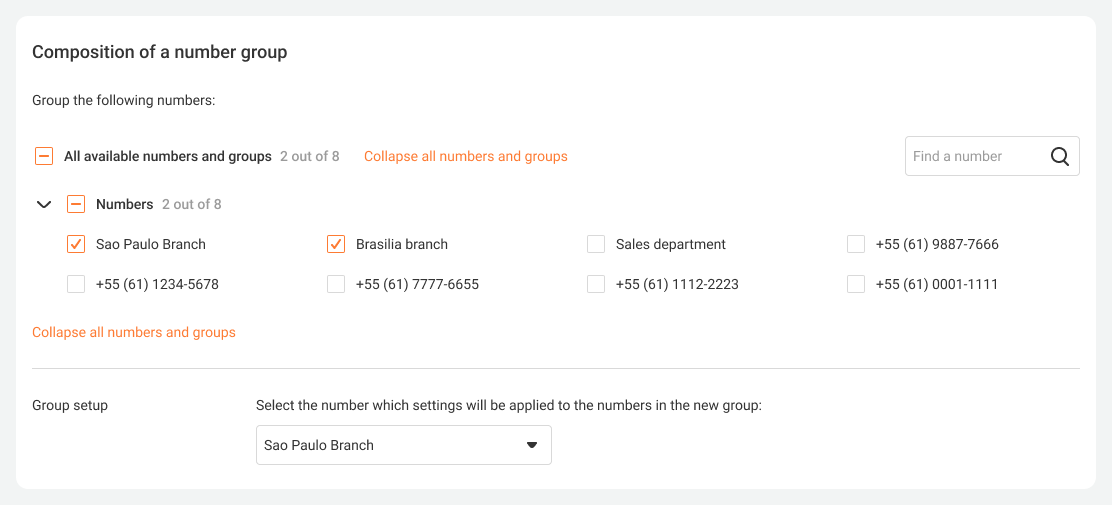Click the Numbers group label
This screenshot has height=505, width=1112.
click(125, 204)
